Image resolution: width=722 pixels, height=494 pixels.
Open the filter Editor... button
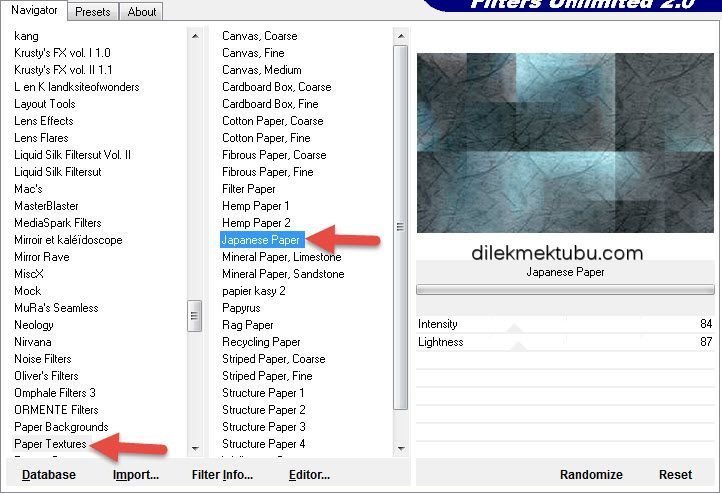point(309,475)
